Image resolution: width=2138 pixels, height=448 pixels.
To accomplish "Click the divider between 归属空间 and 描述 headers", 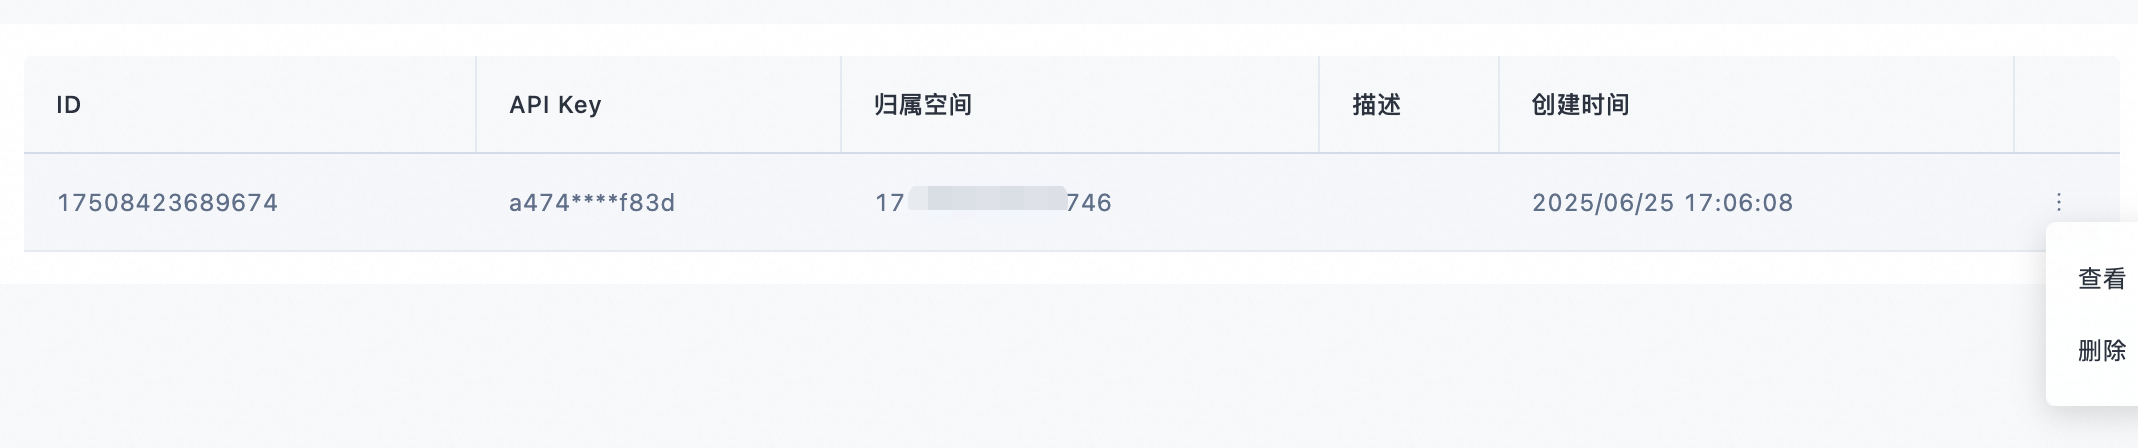I will (1319, 105).
